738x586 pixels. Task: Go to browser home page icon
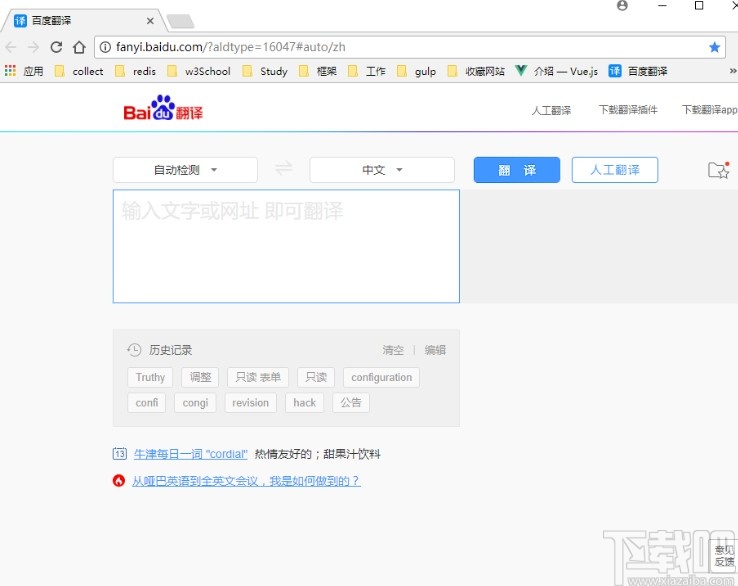(x=79, y=47)
